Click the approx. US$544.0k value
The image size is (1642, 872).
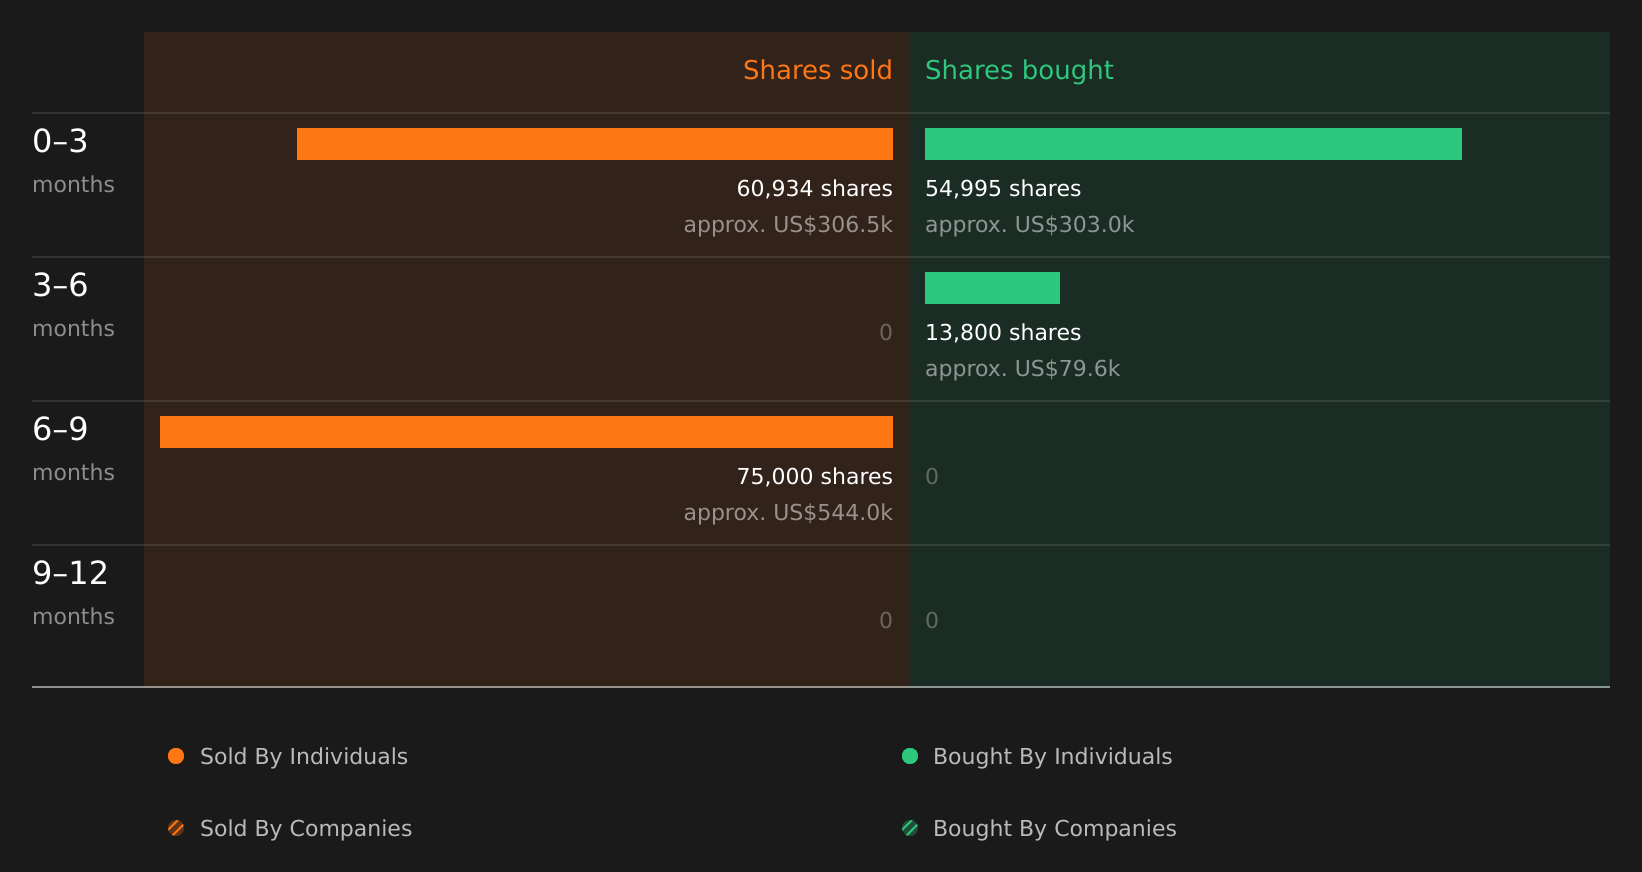(788, 513)
